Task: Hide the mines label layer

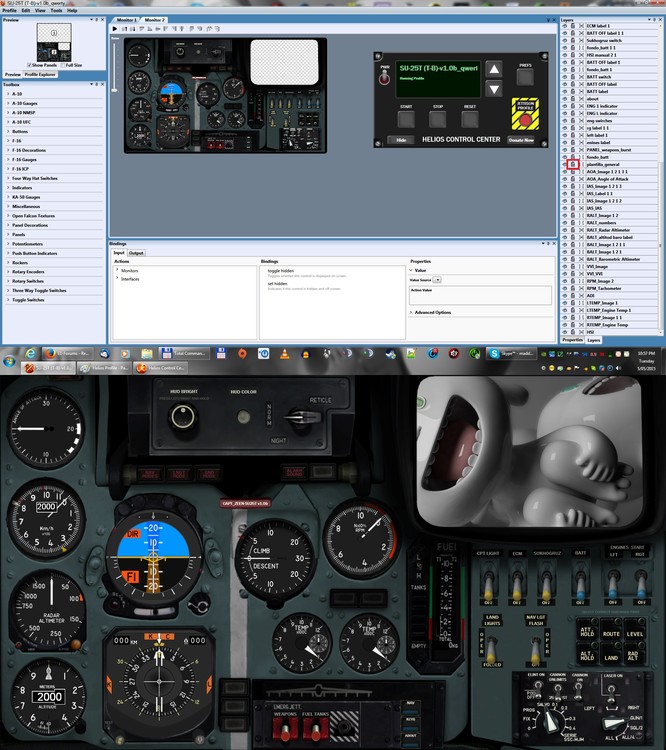Action: pyautogui.click(x=565, y=143)
